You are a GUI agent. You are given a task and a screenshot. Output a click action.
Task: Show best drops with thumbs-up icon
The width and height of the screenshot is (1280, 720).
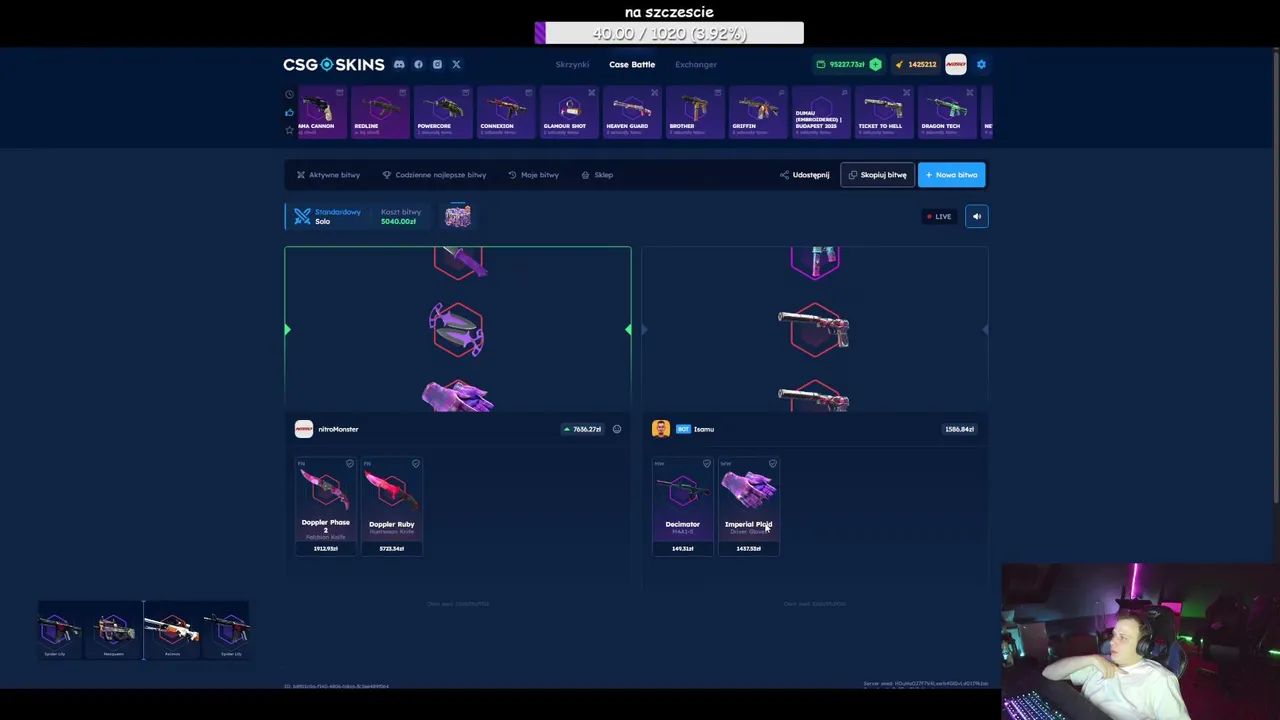click(289, 112)
